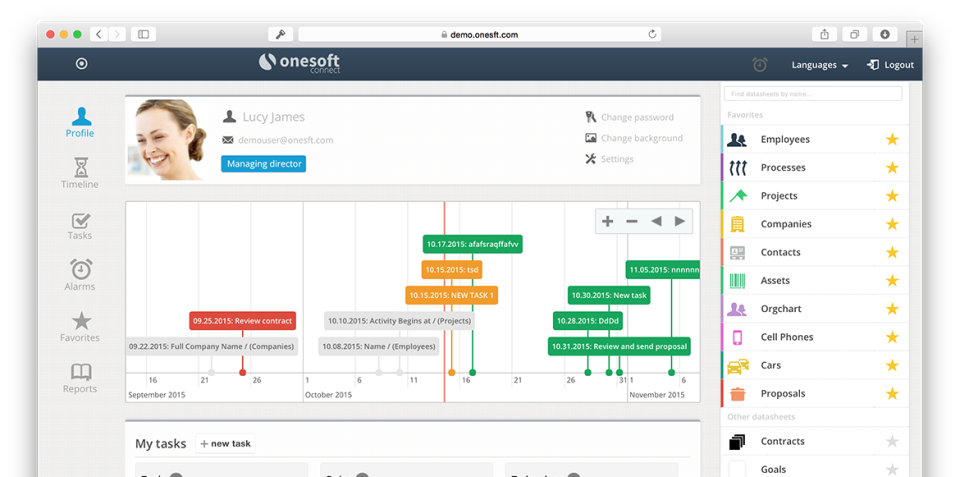Click the alarm clock icon in header
This screenshot has width=960, height=477.
click(760, 64)
